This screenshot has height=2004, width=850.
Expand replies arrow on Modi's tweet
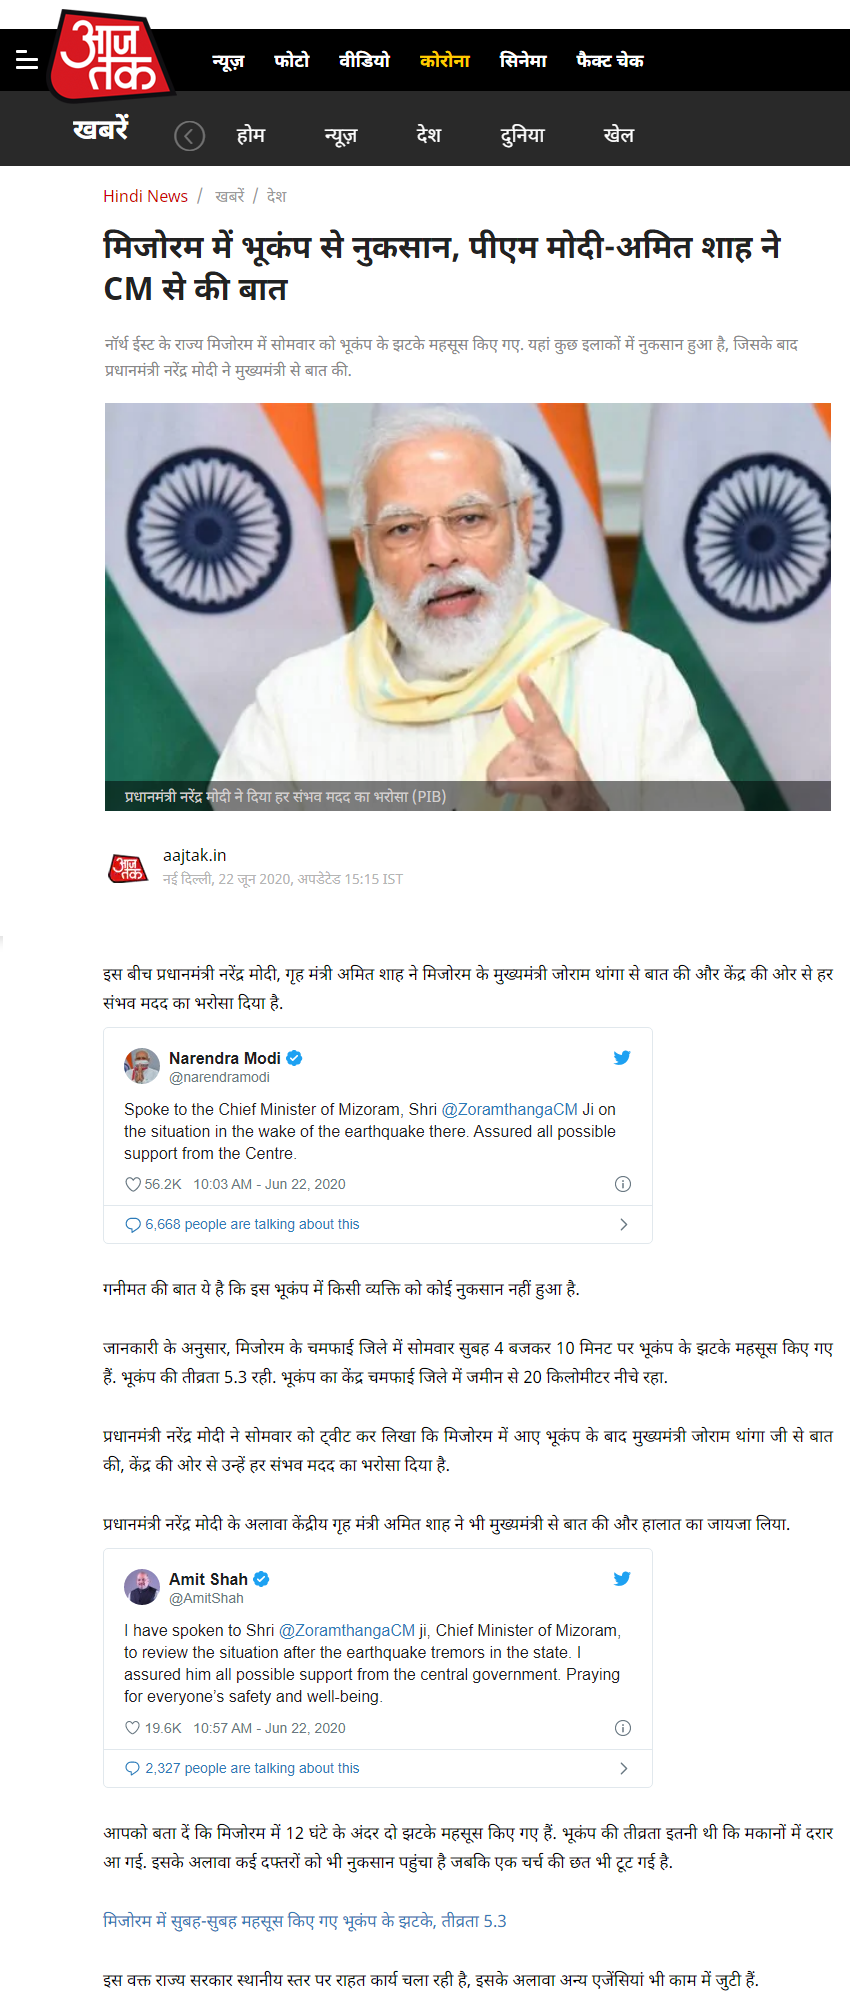(624, 1224)
